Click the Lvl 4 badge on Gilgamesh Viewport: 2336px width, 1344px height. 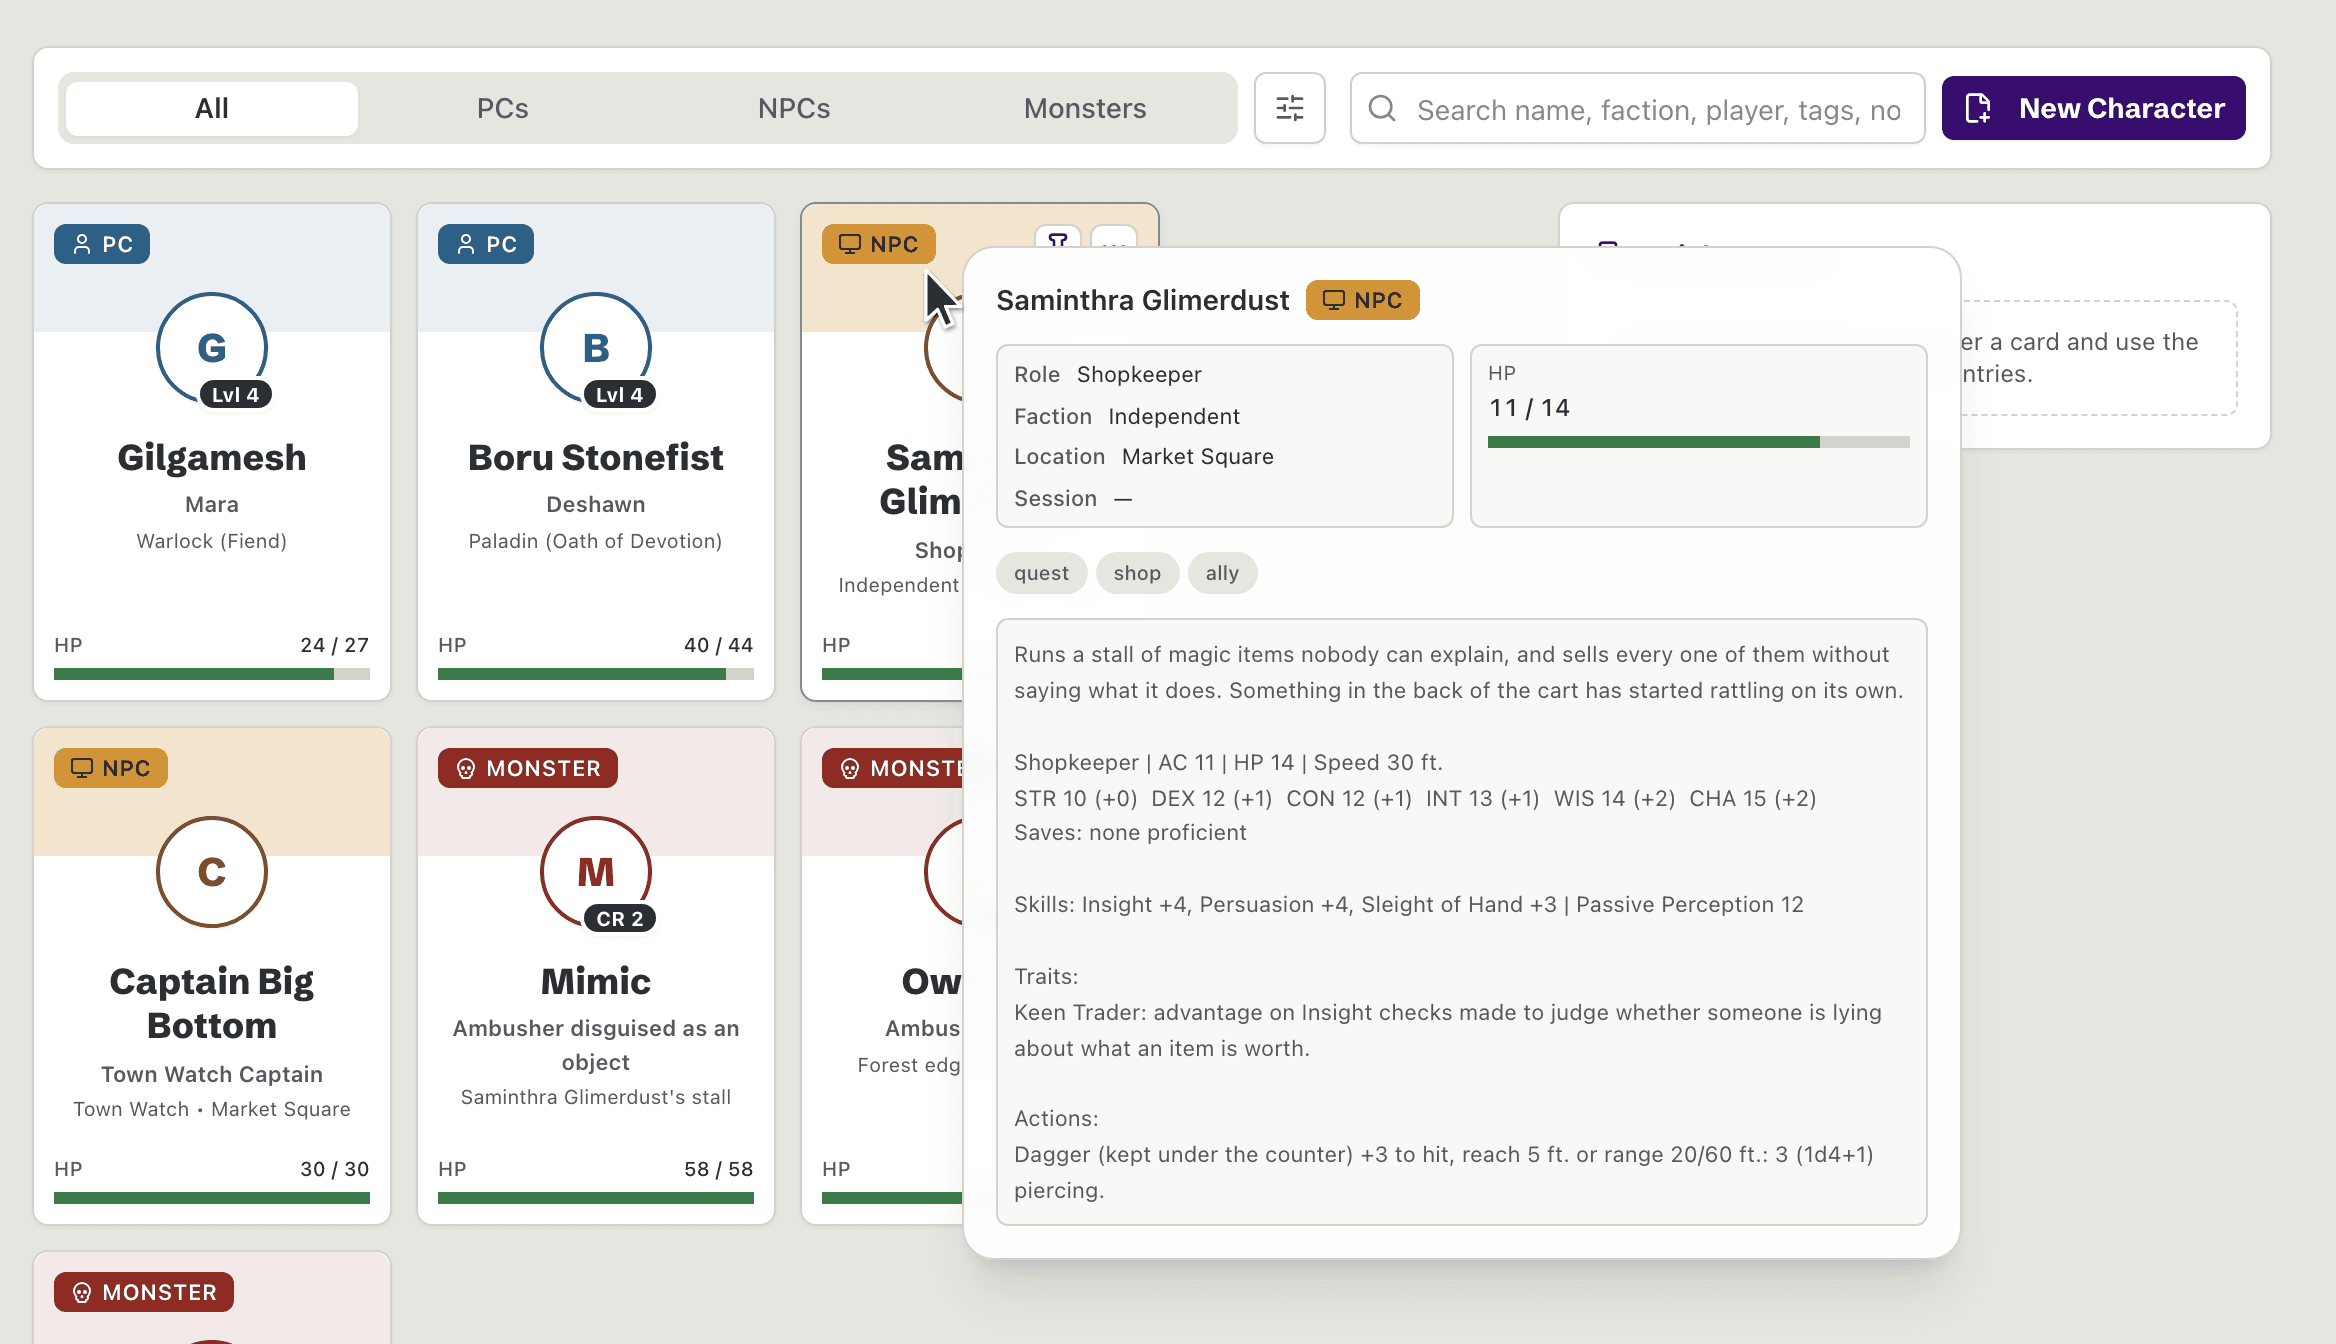[x=235, y=395]
